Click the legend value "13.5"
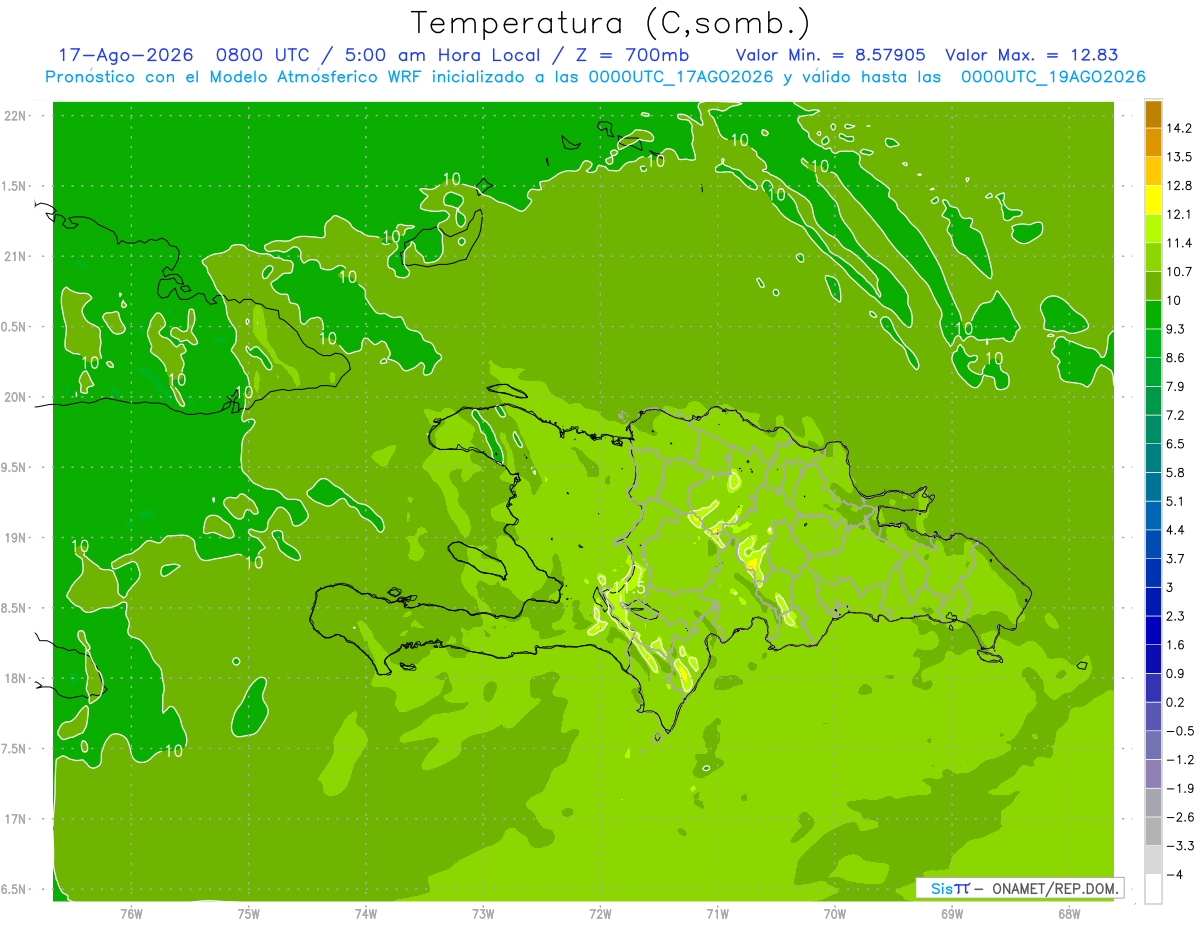The width and height of the screenshot is (1200, 927). pos(1178,157)
